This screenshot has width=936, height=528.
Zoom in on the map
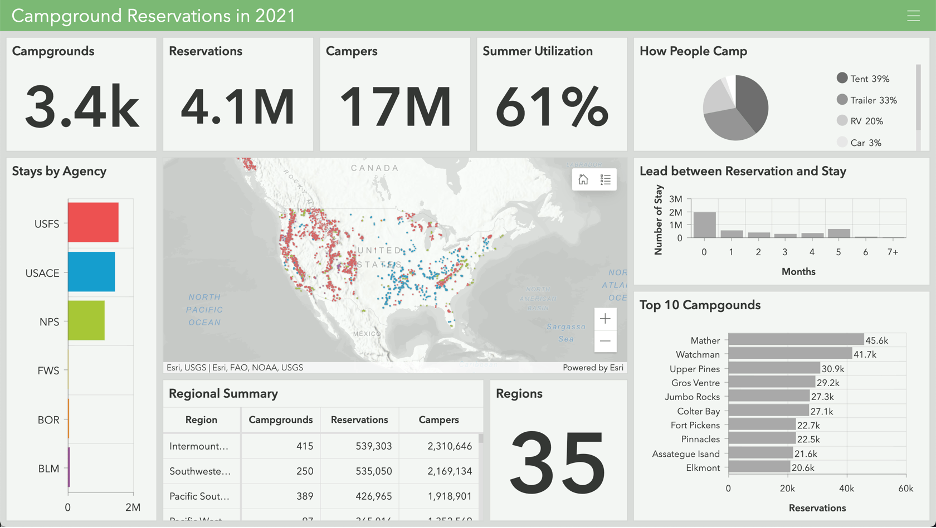point(605,319)
